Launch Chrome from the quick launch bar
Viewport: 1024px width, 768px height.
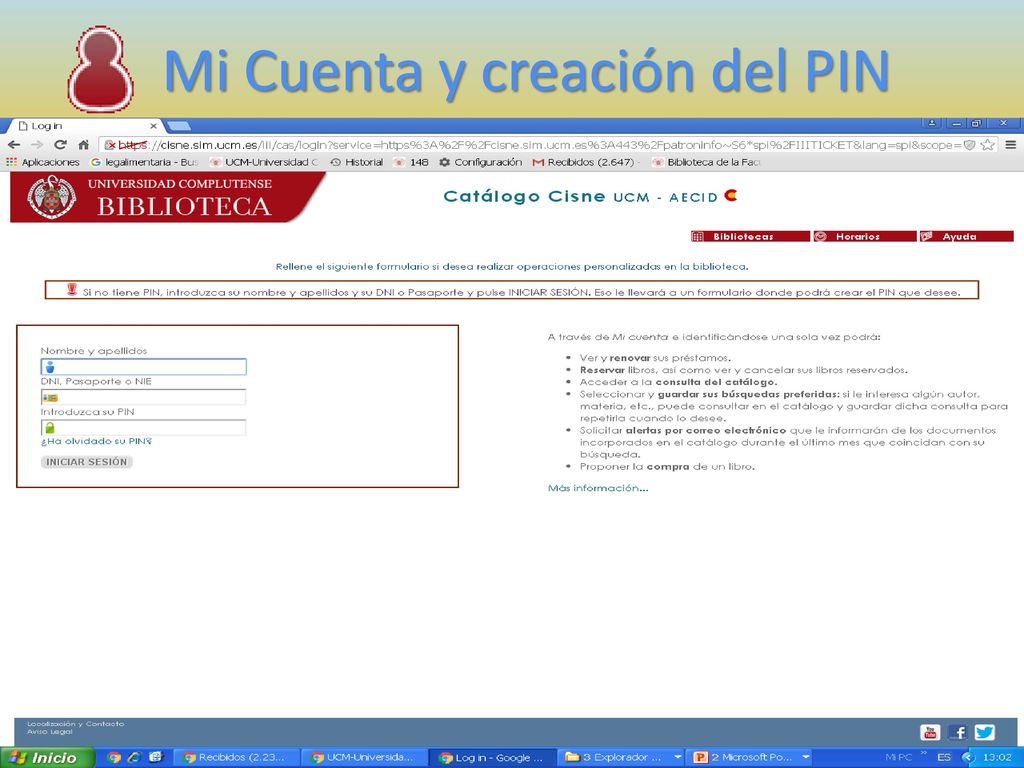point(114,758)
